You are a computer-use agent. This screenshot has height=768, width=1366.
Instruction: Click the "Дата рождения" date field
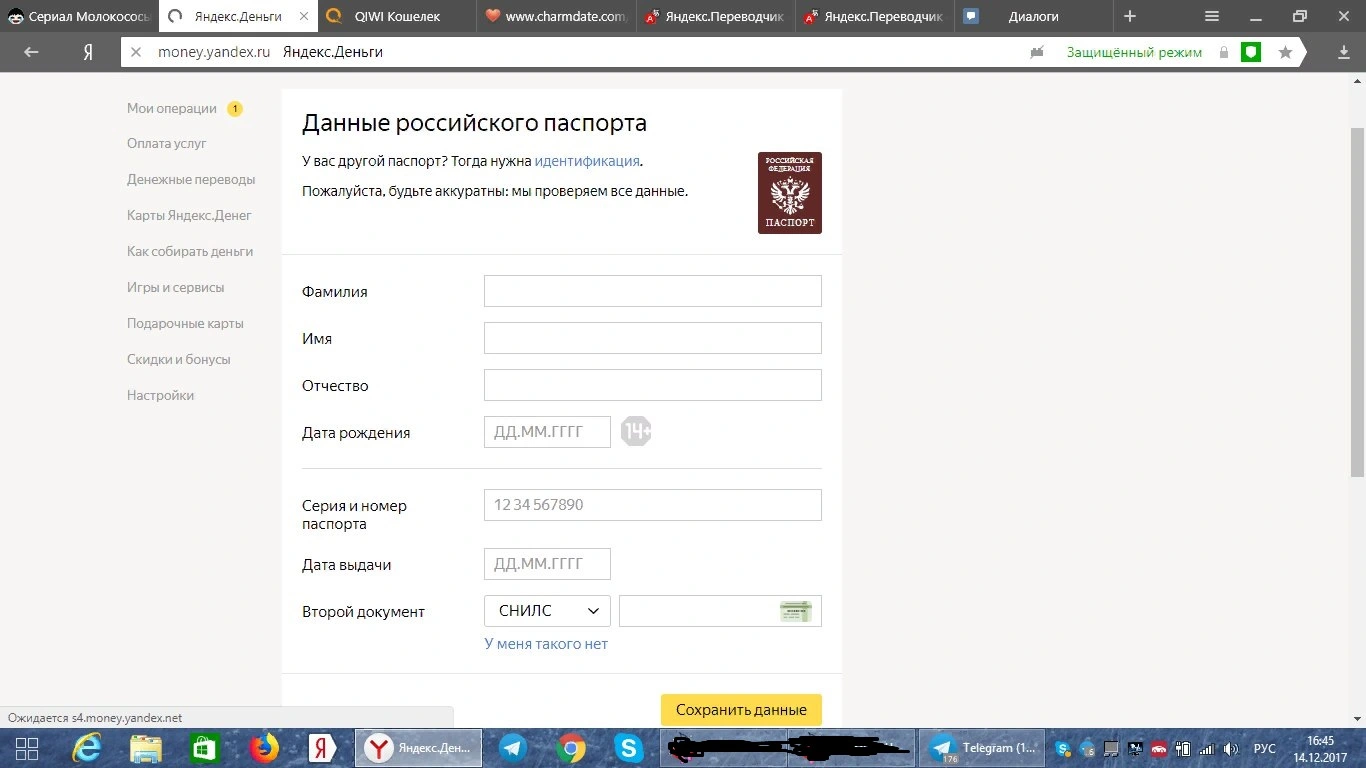coord(547,432)
